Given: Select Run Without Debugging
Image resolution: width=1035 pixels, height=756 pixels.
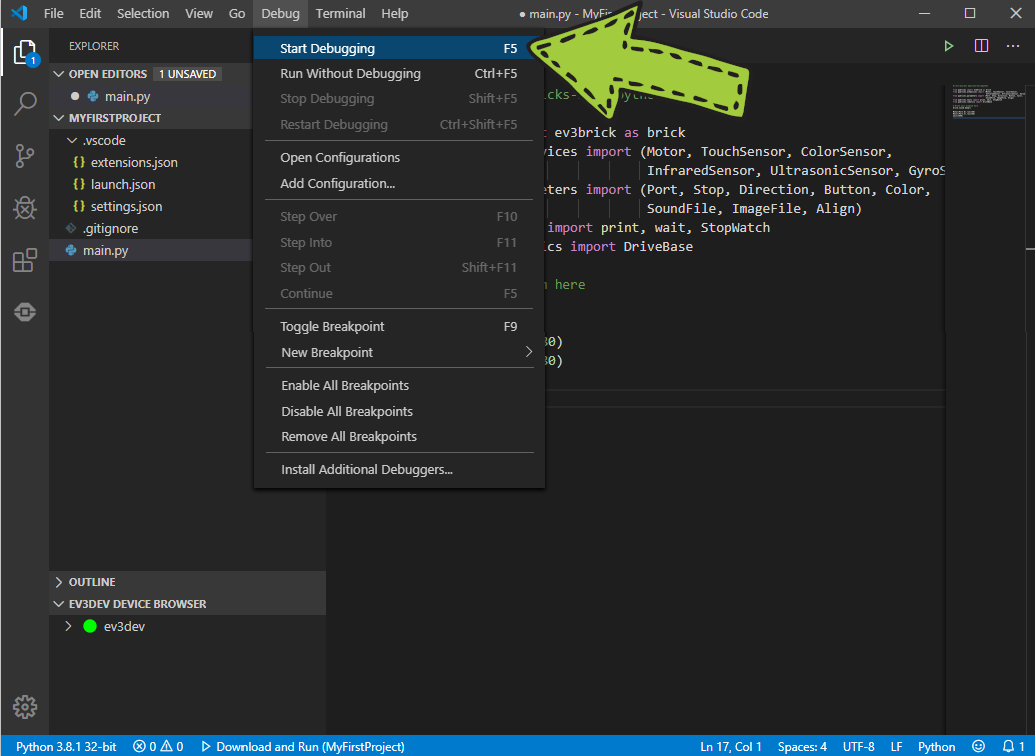Looking at the screenshot, I should click(x=399, y=73).
